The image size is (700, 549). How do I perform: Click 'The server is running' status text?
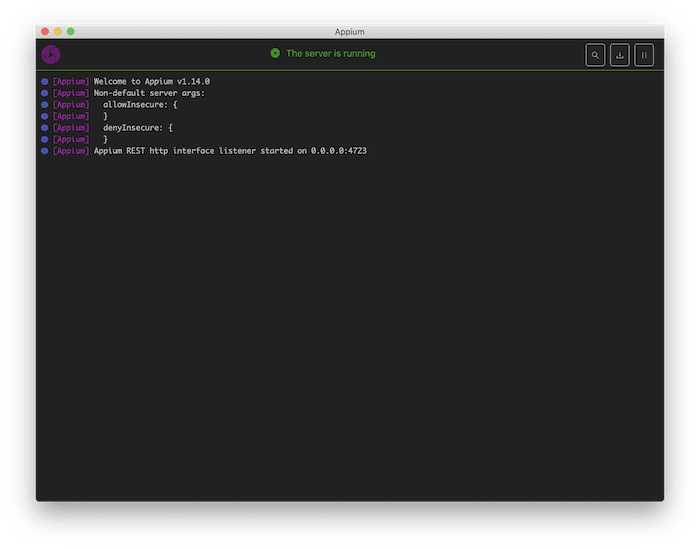tap(331, 54)
